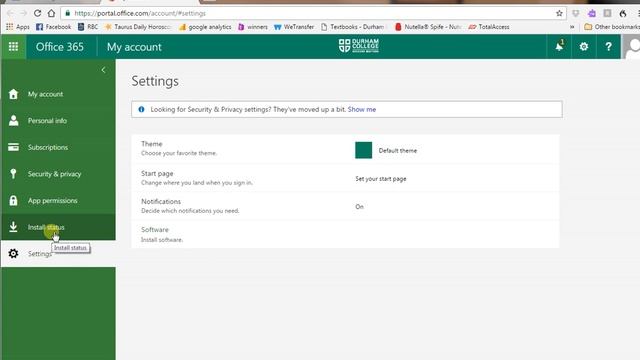Click Default theme label

coord(398,151)
